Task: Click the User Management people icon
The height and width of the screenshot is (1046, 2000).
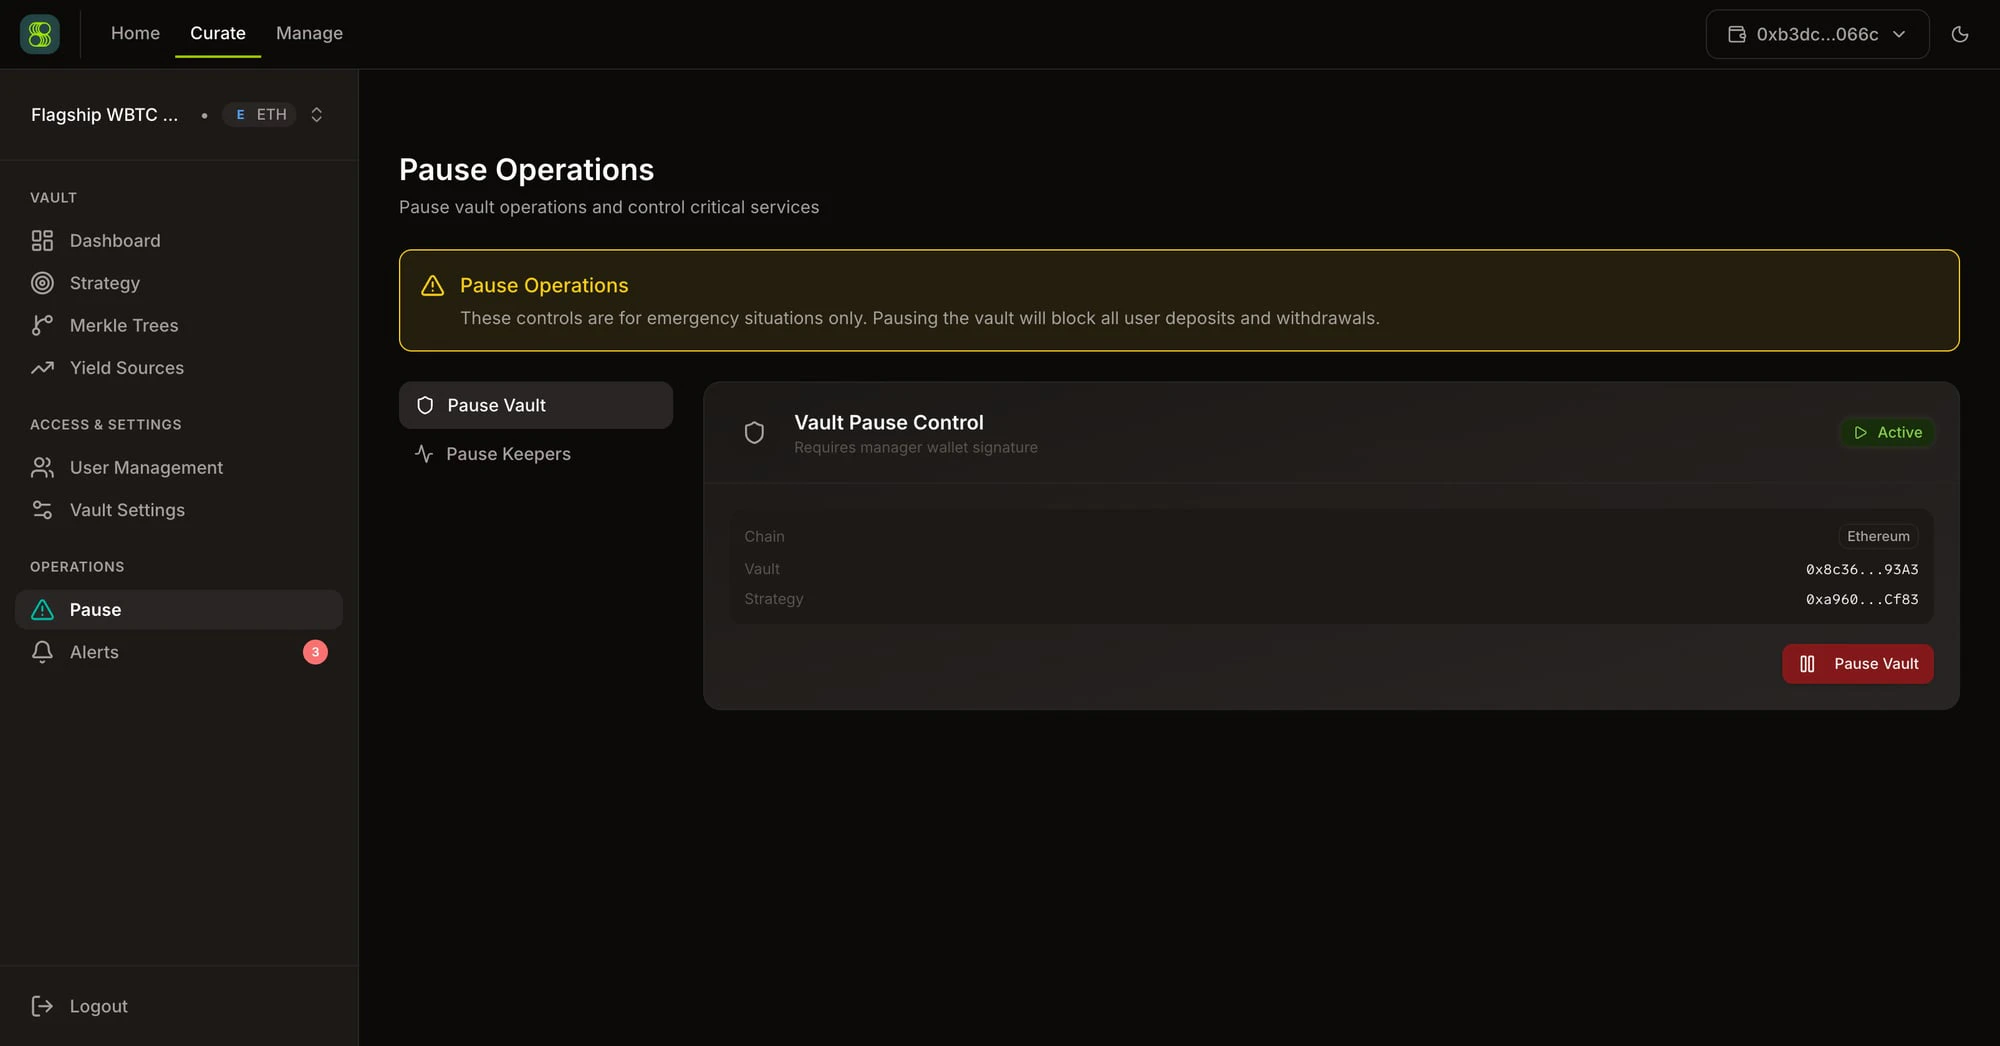Action: coord(42,467)
